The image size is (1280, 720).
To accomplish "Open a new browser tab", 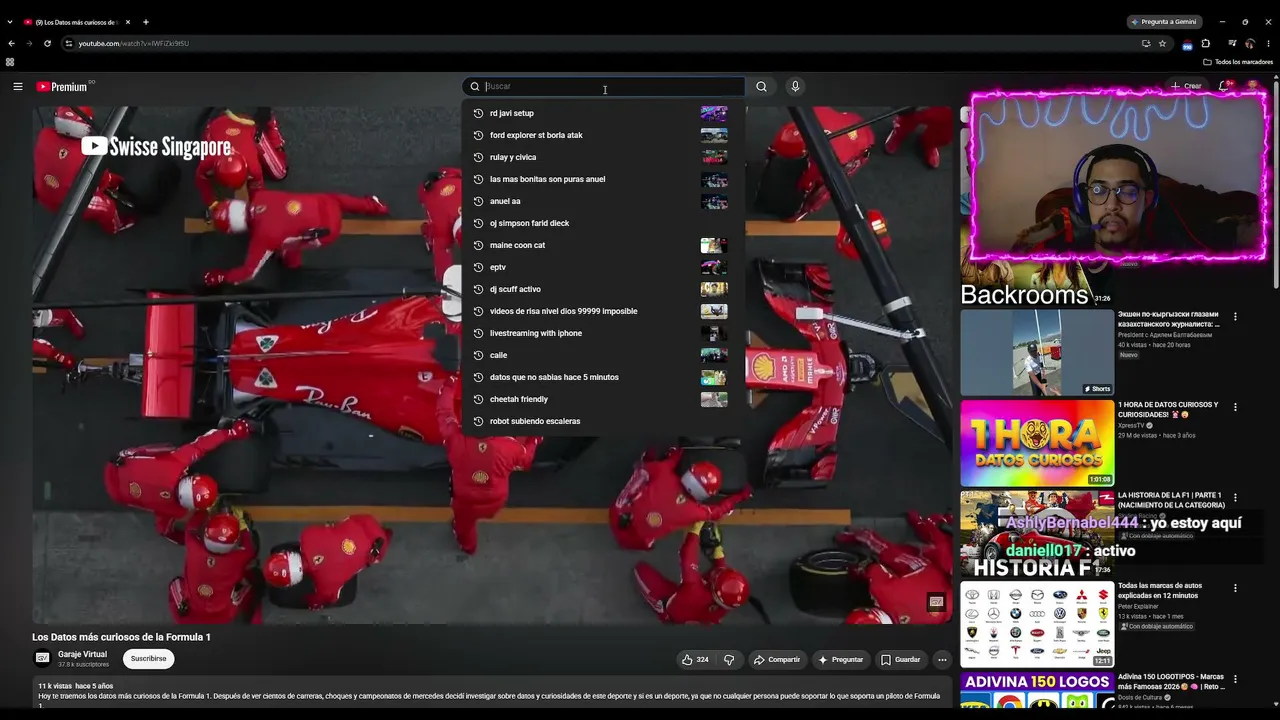I will tap(146, 21).
